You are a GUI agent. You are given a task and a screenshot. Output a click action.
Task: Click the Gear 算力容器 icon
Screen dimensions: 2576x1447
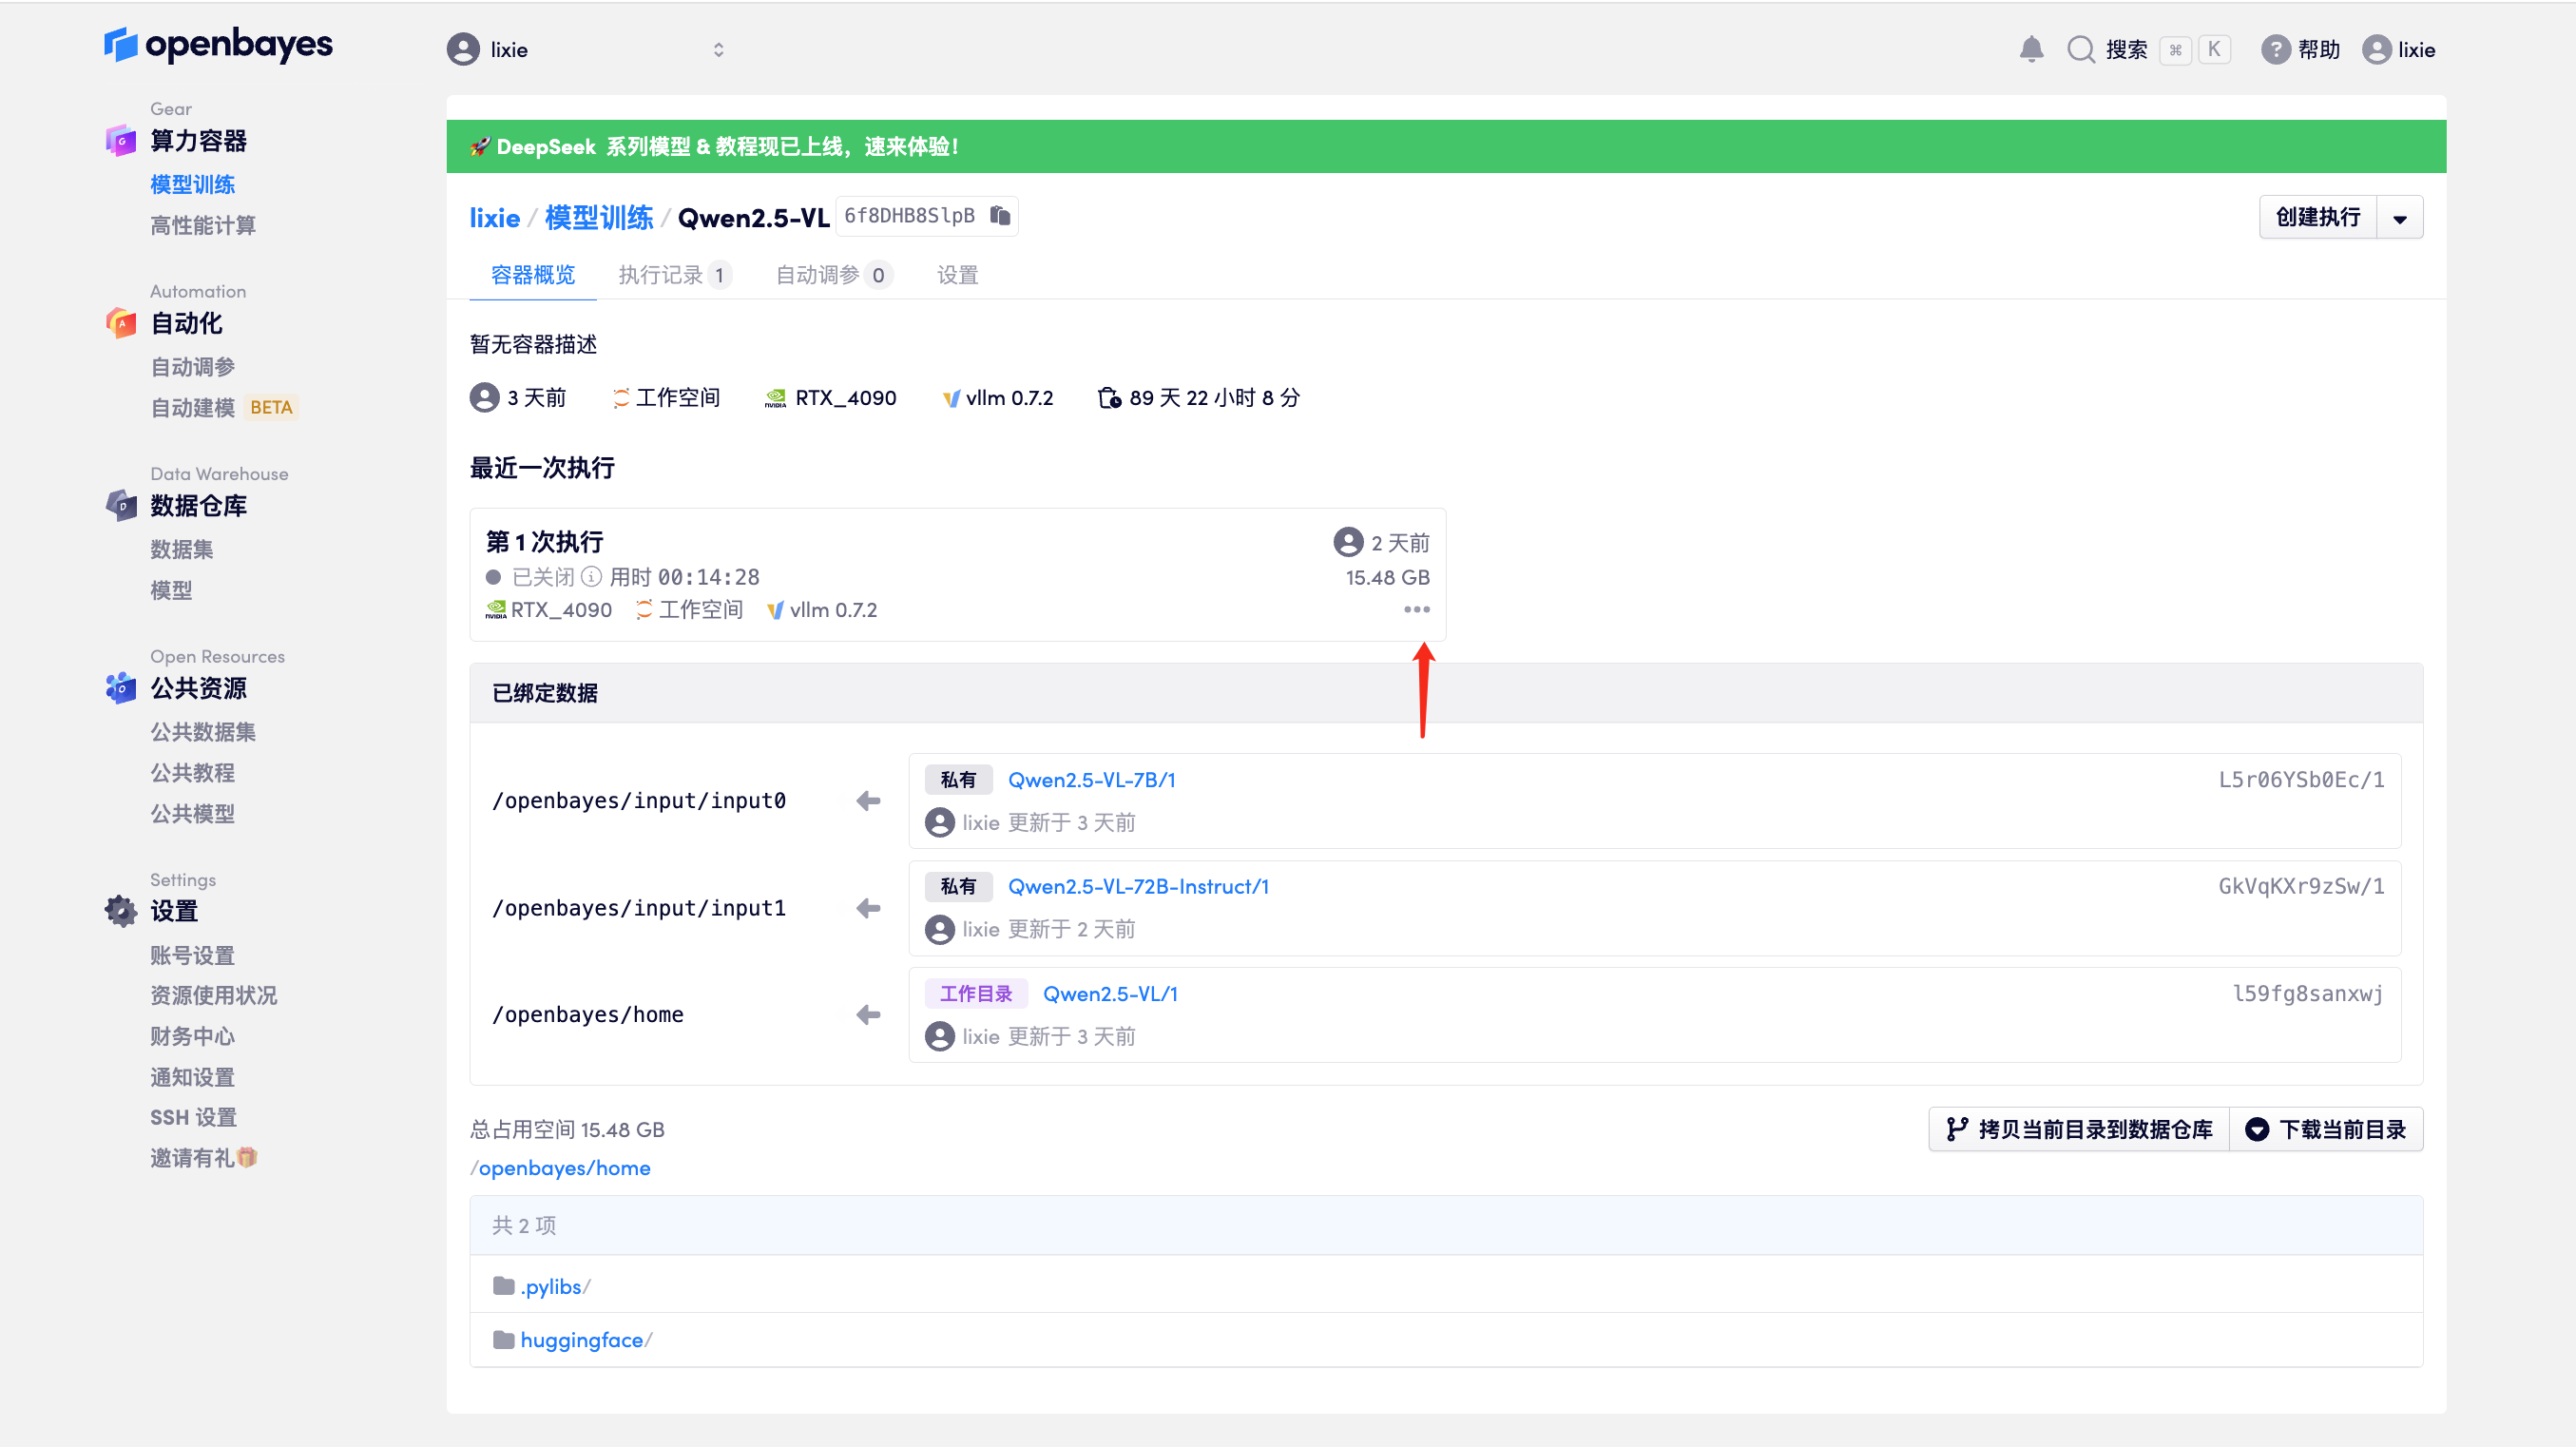point(121,141)
